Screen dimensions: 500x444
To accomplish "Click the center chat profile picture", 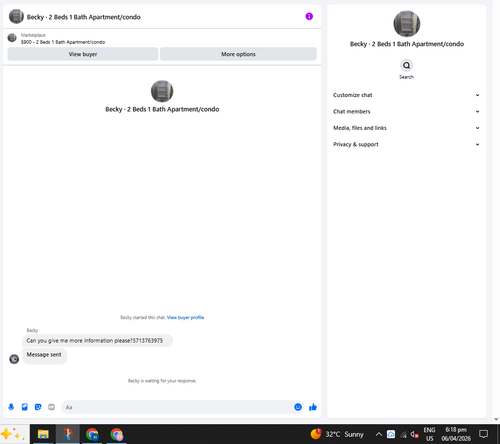I will 162,91.
